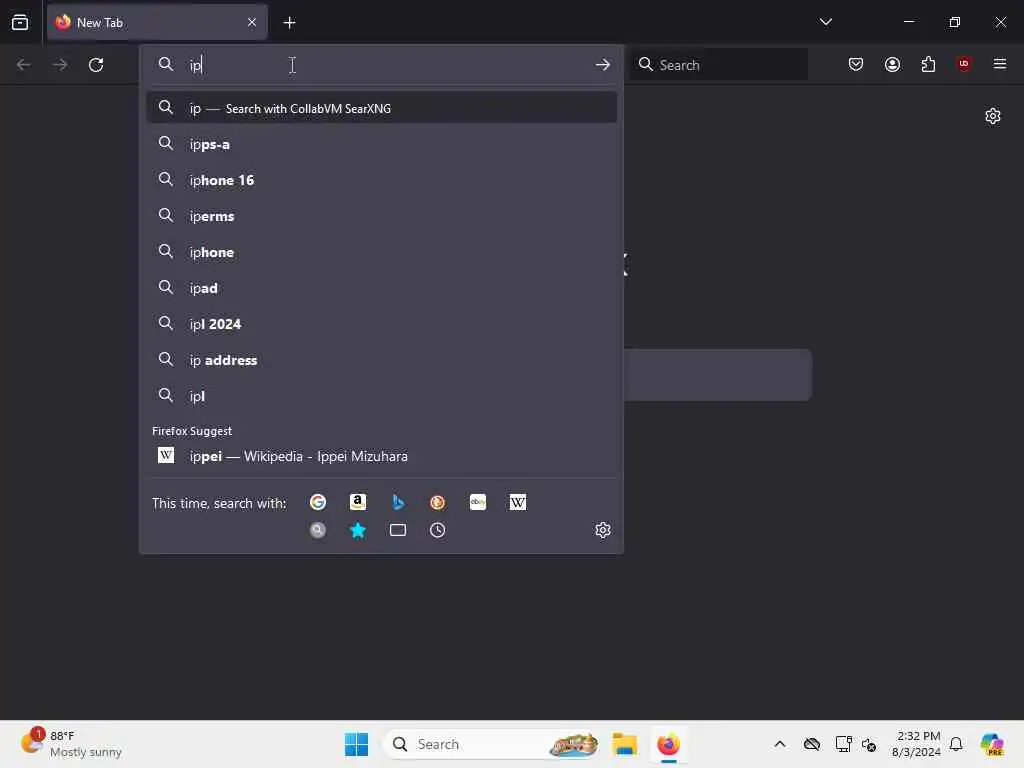Viewport: 1024px width, 768px height.
Task: Search this time with DuckDuckGo
Action: pyautogui.click(x=438, y=502)
